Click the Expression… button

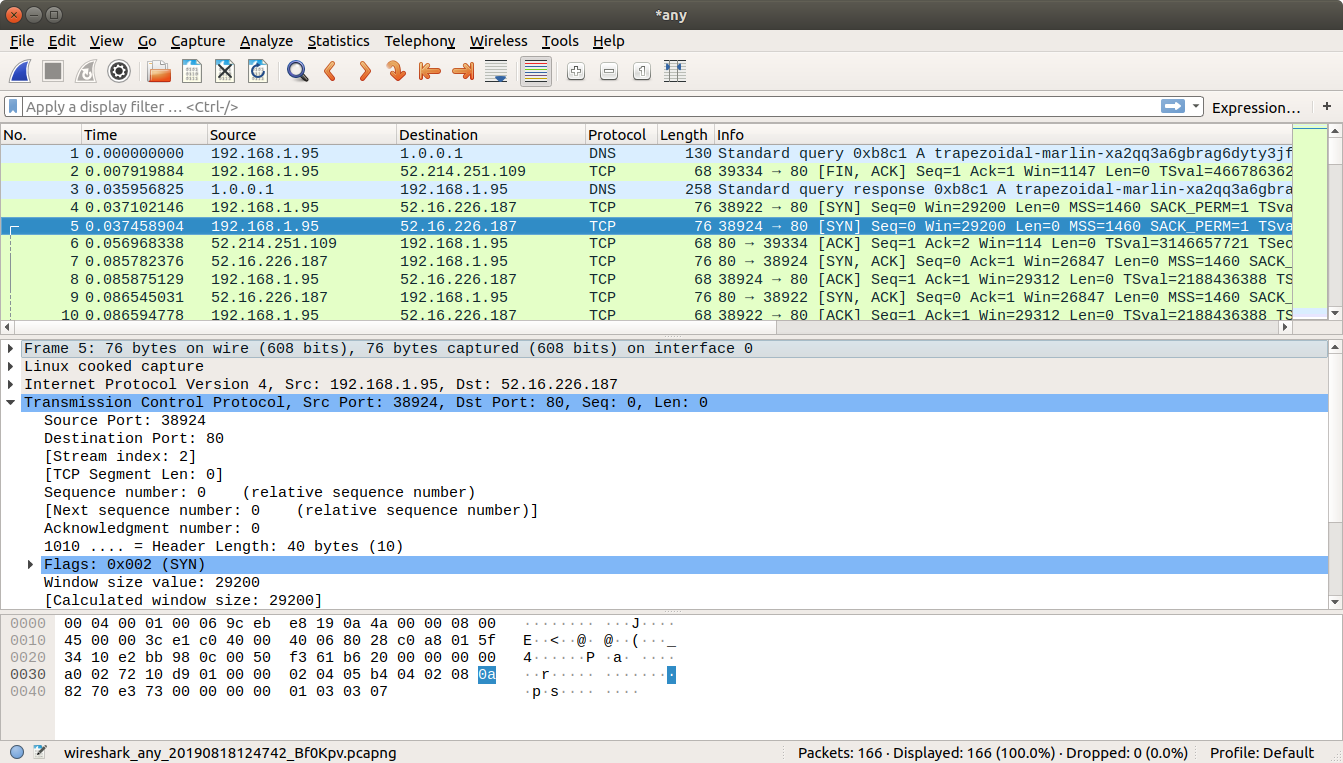click(x=1255, y=107)
